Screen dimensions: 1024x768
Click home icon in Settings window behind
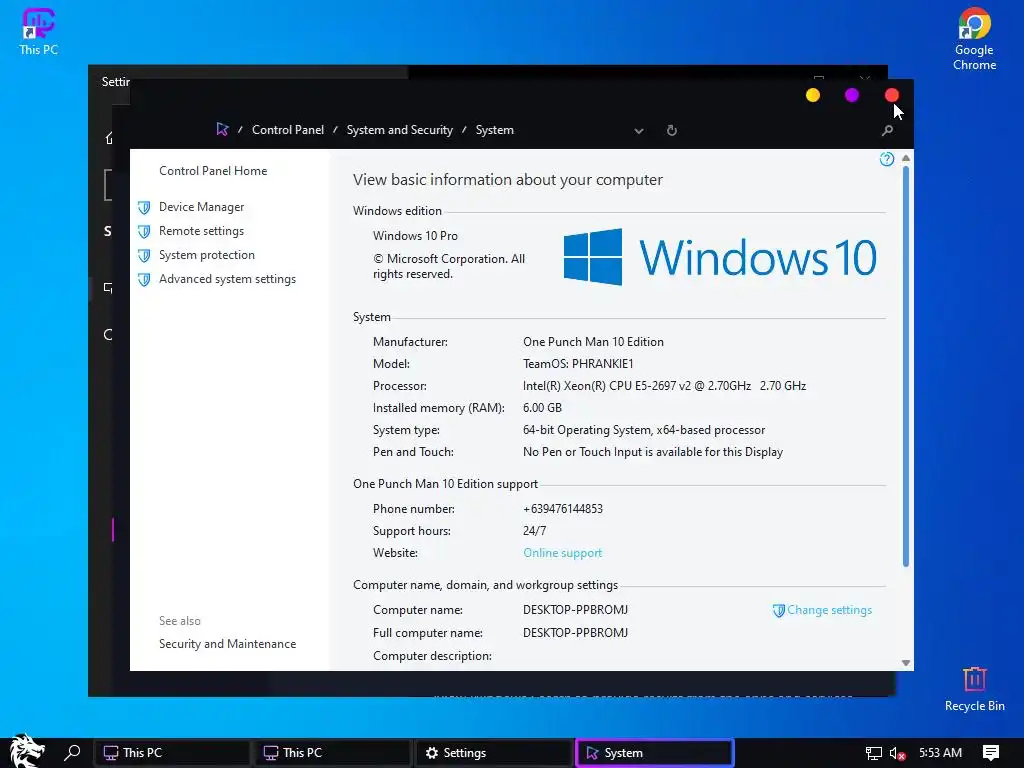pyautogui.click(x=109, y=138)
